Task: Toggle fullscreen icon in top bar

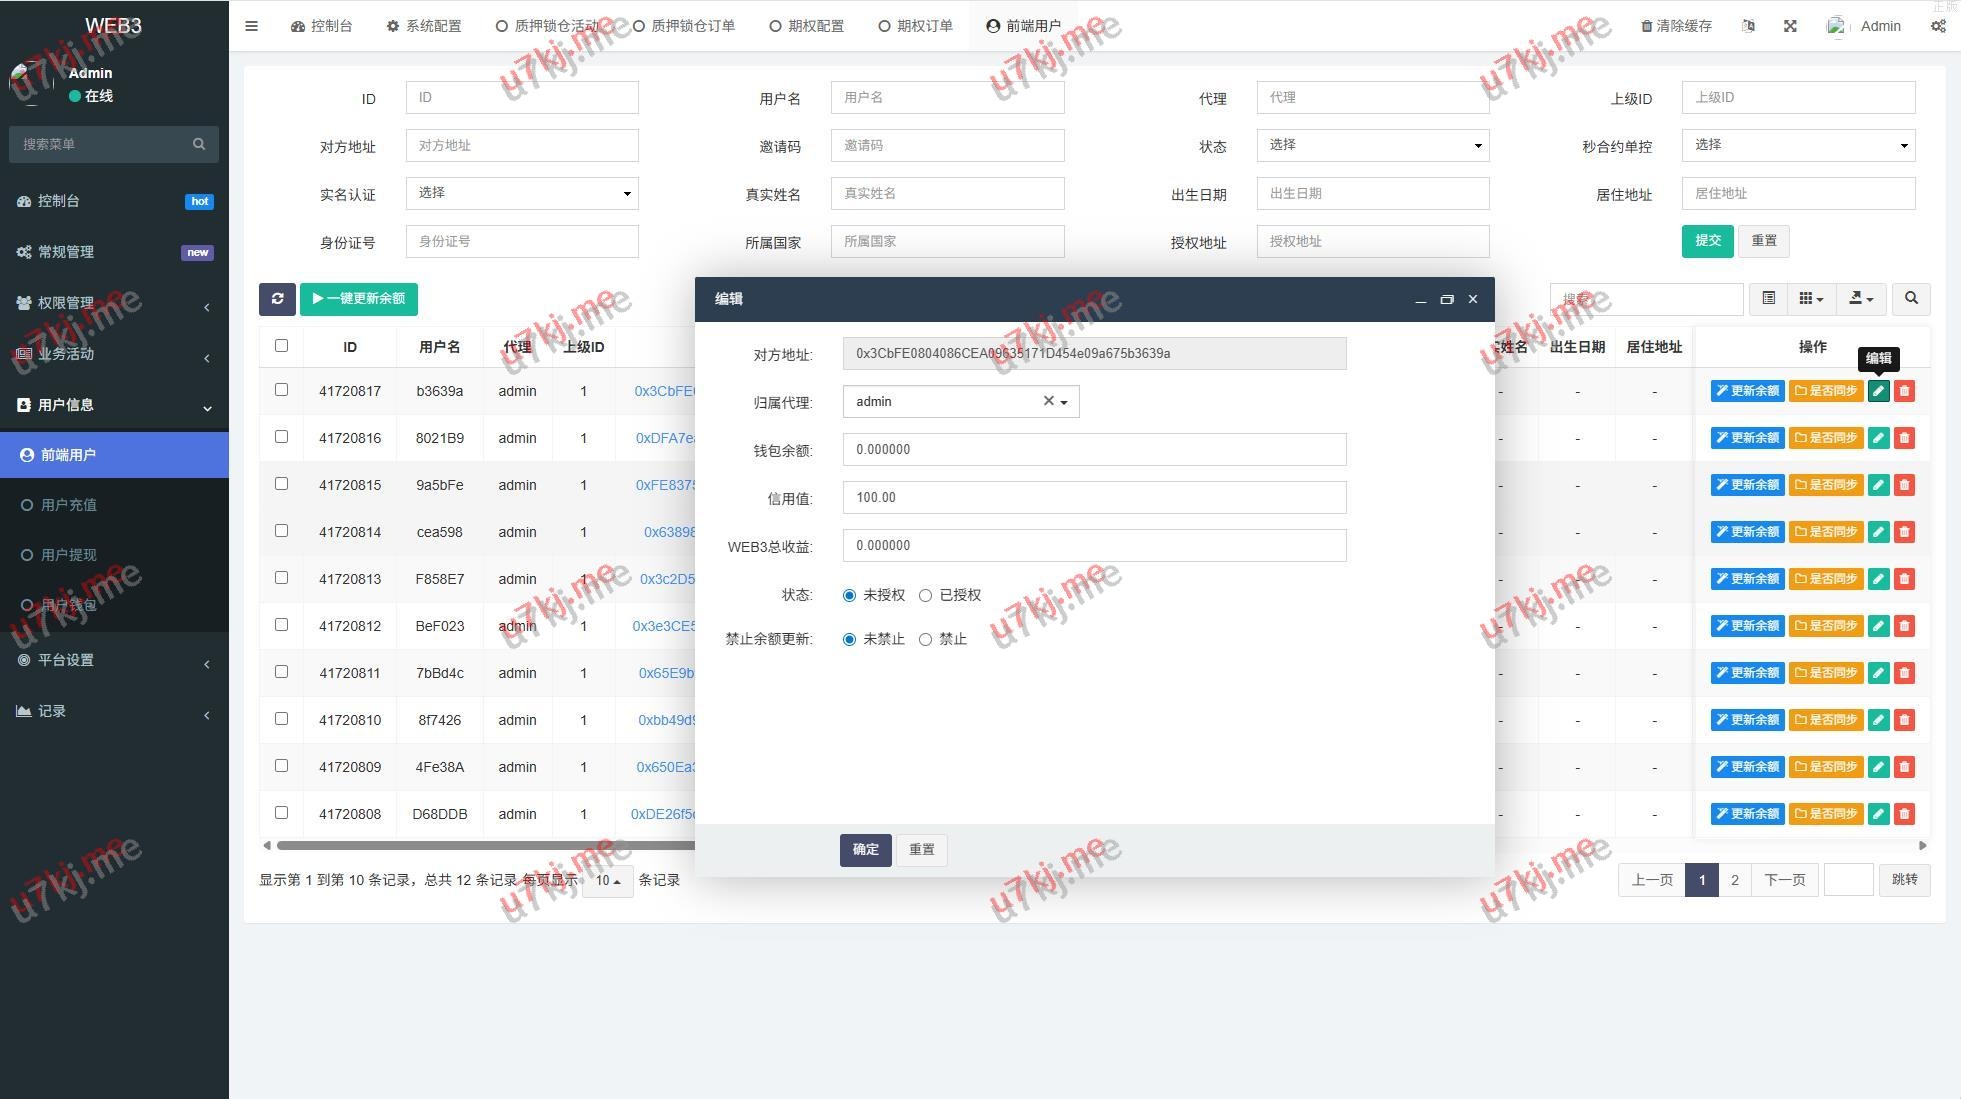Action: click(1790, 26)
